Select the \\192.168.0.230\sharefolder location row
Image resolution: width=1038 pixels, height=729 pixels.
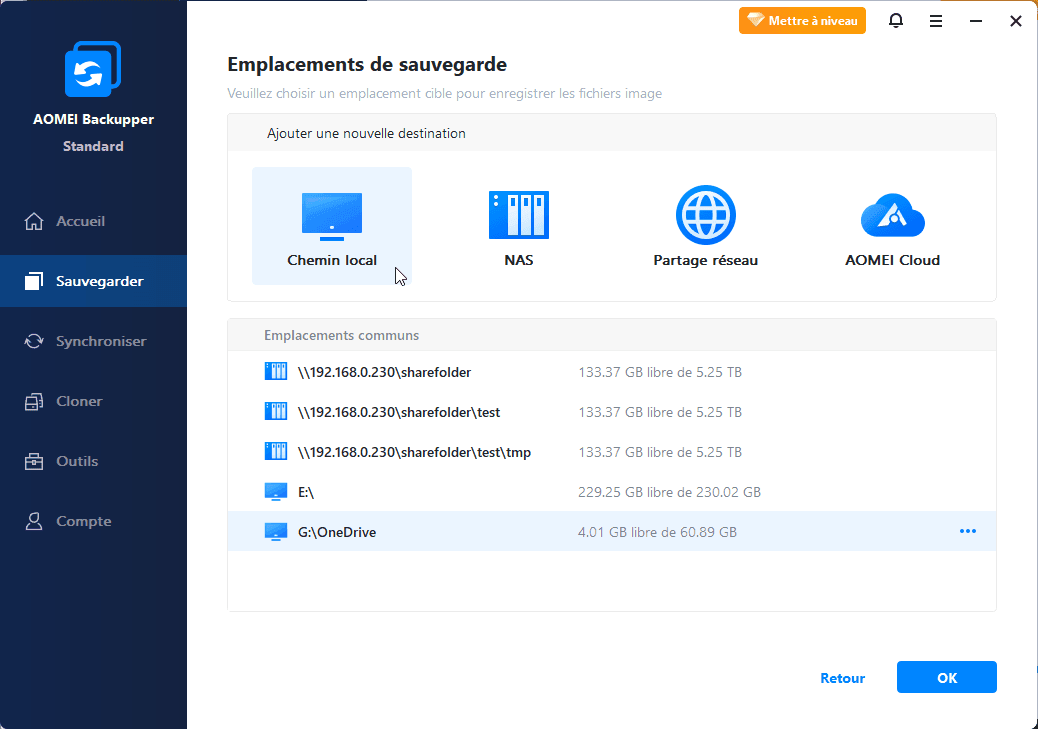click(612, 372)
